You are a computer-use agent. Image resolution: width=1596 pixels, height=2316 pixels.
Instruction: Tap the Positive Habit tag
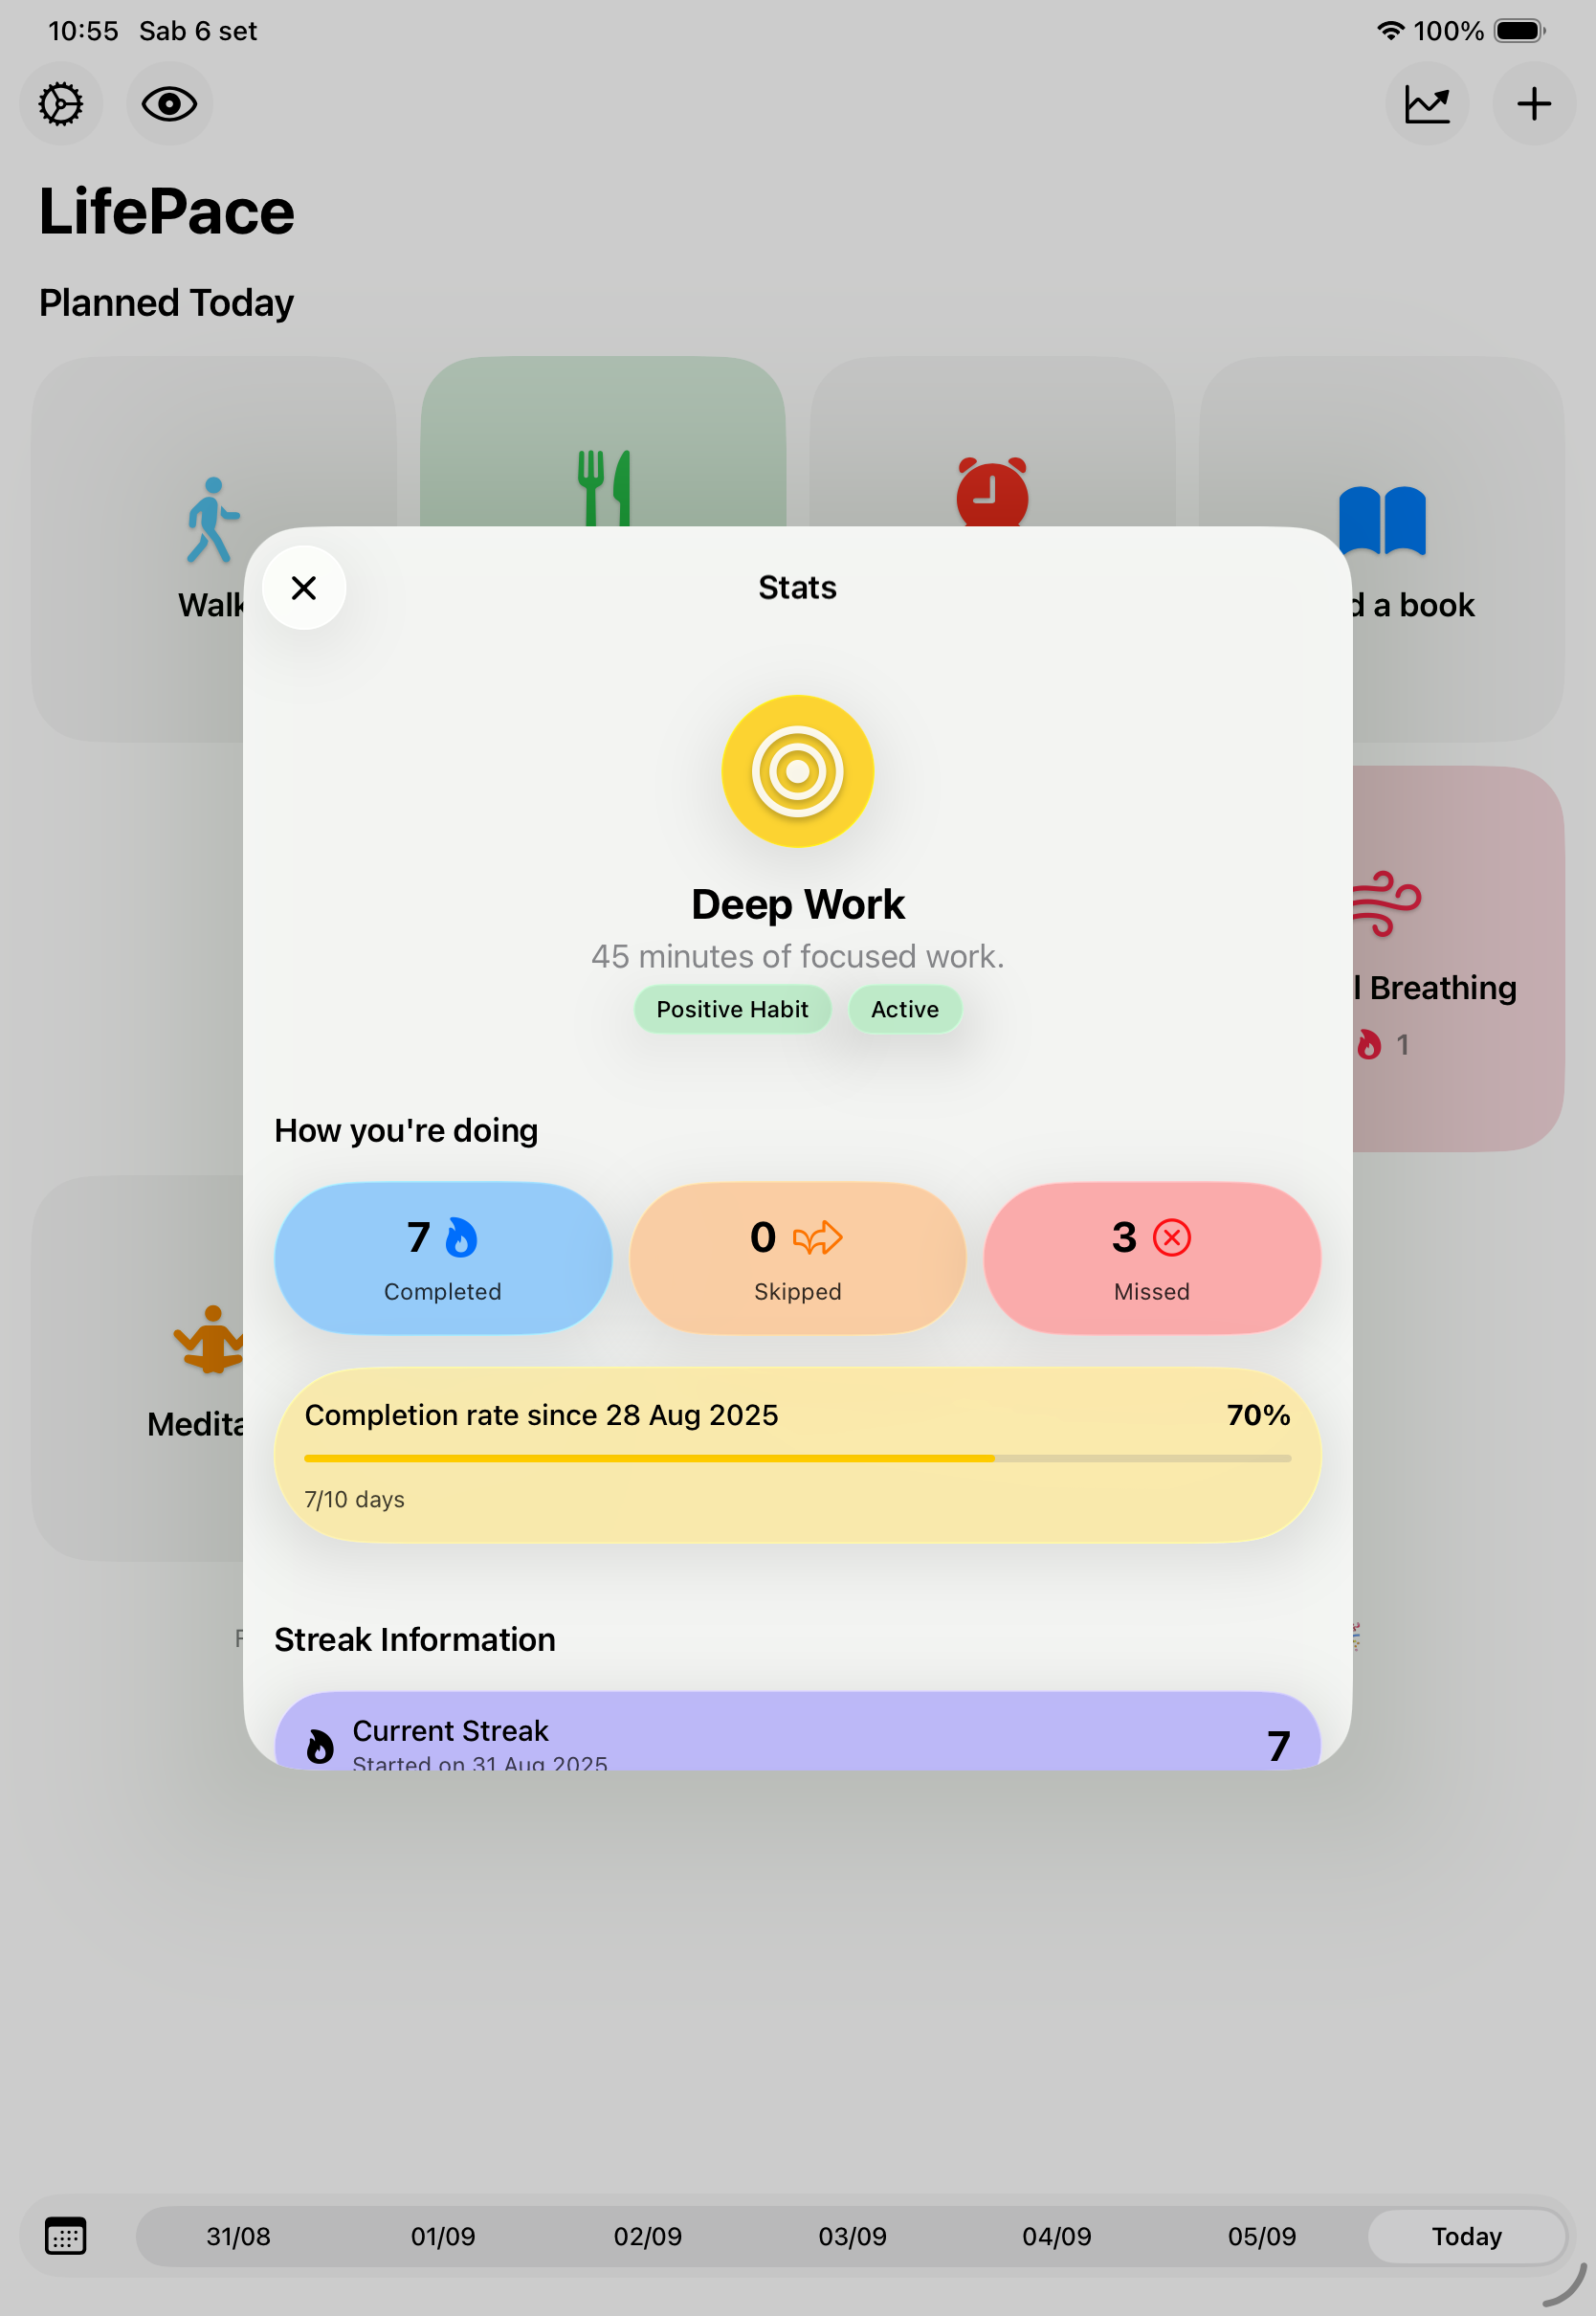732,1009
